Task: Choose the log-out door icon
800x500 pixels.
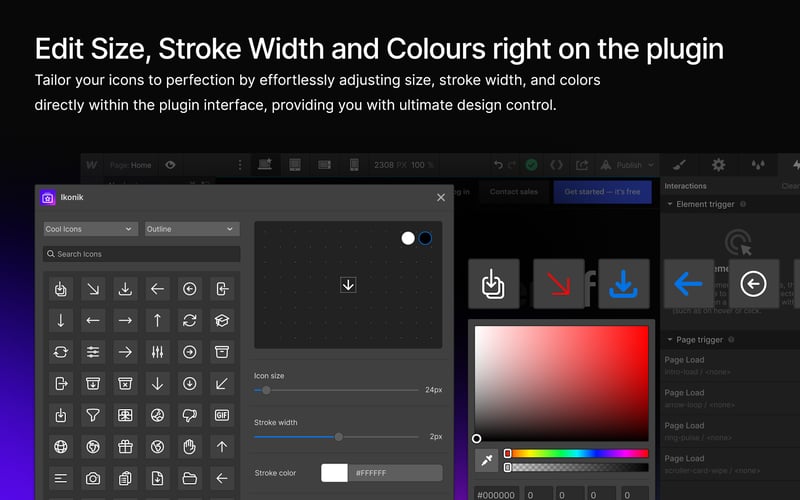Action: tap(61, 384)
